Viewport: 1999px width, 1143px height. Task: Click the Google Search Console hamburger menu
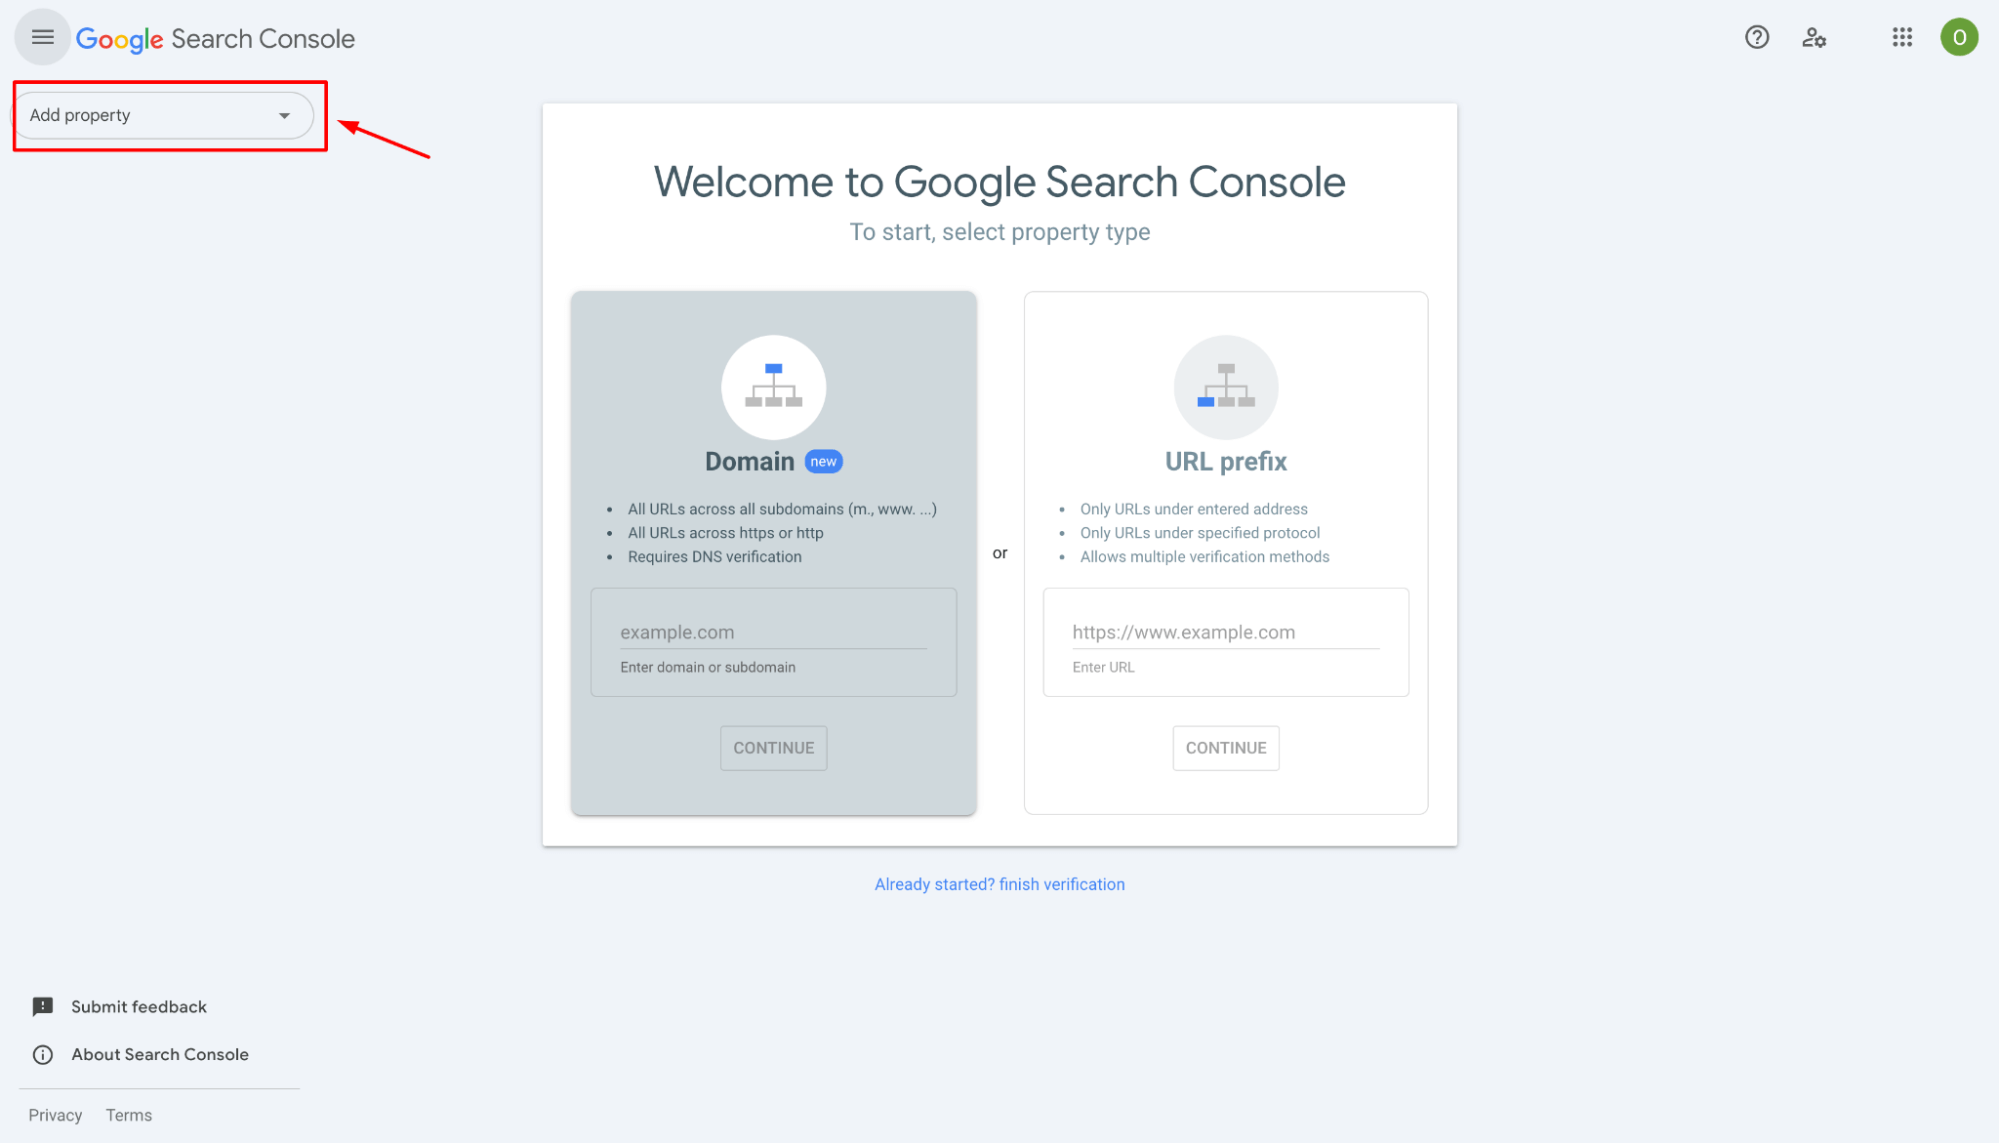(43, 37)
